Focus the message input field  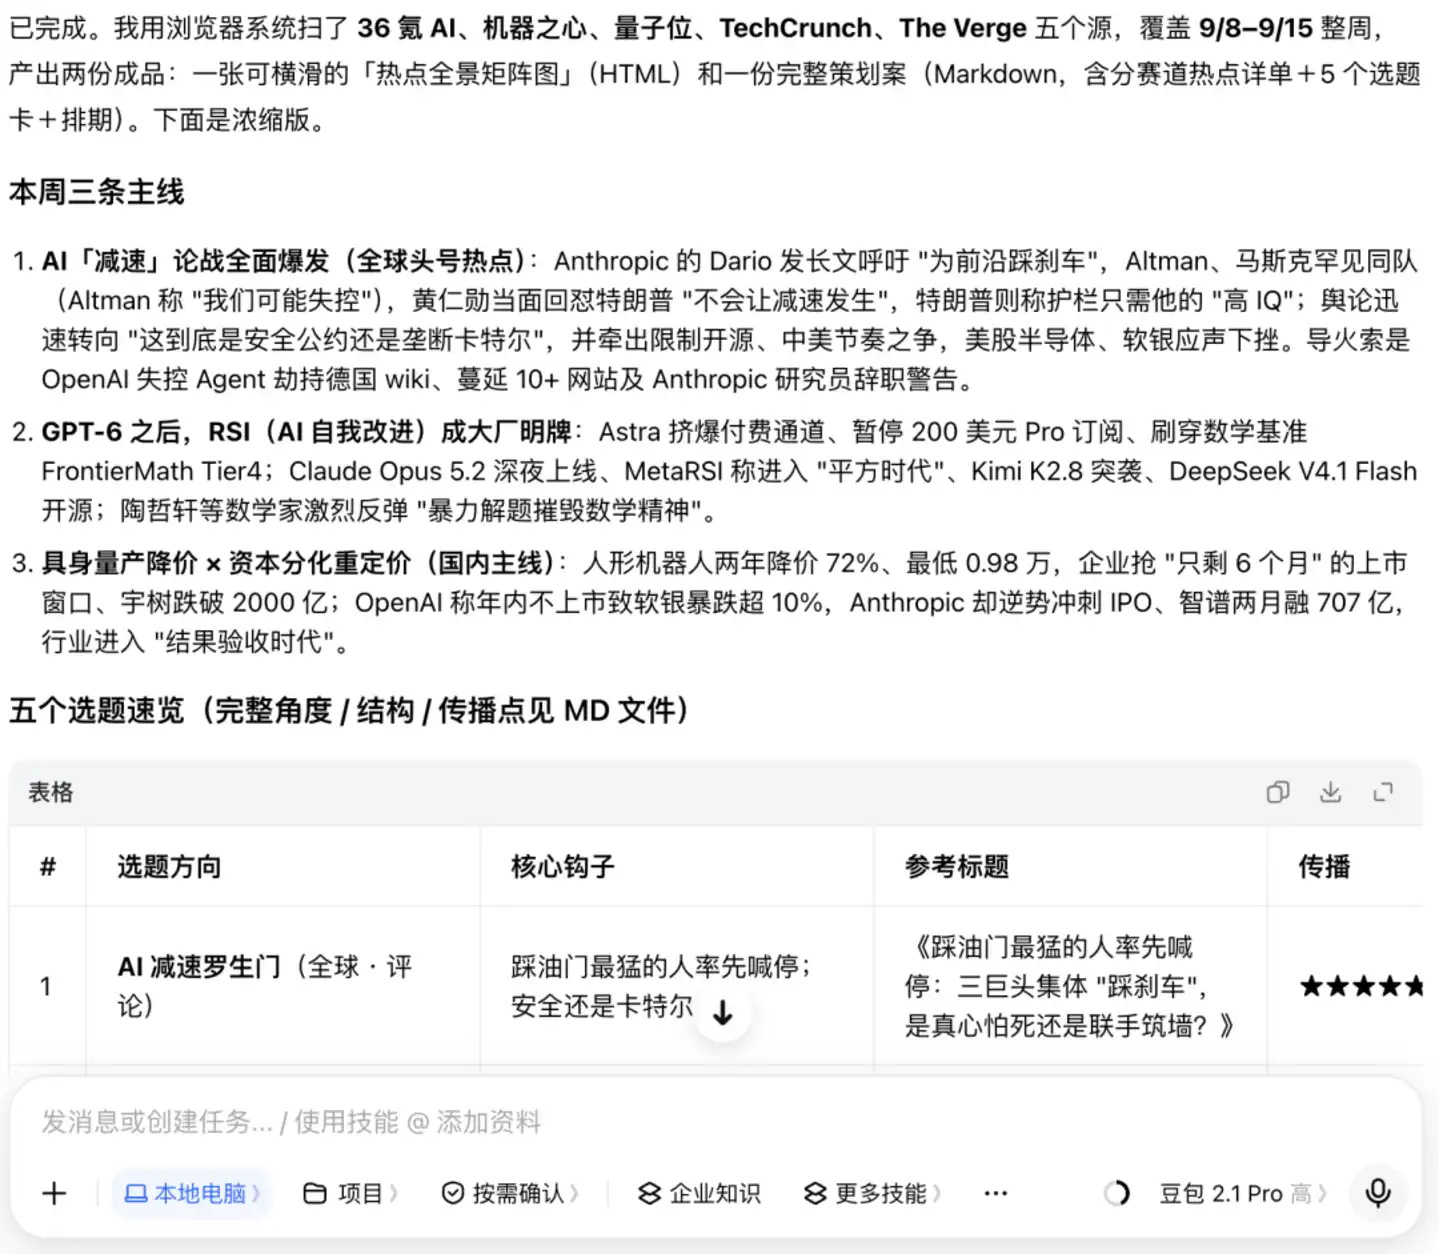(x=715, y=1122)
